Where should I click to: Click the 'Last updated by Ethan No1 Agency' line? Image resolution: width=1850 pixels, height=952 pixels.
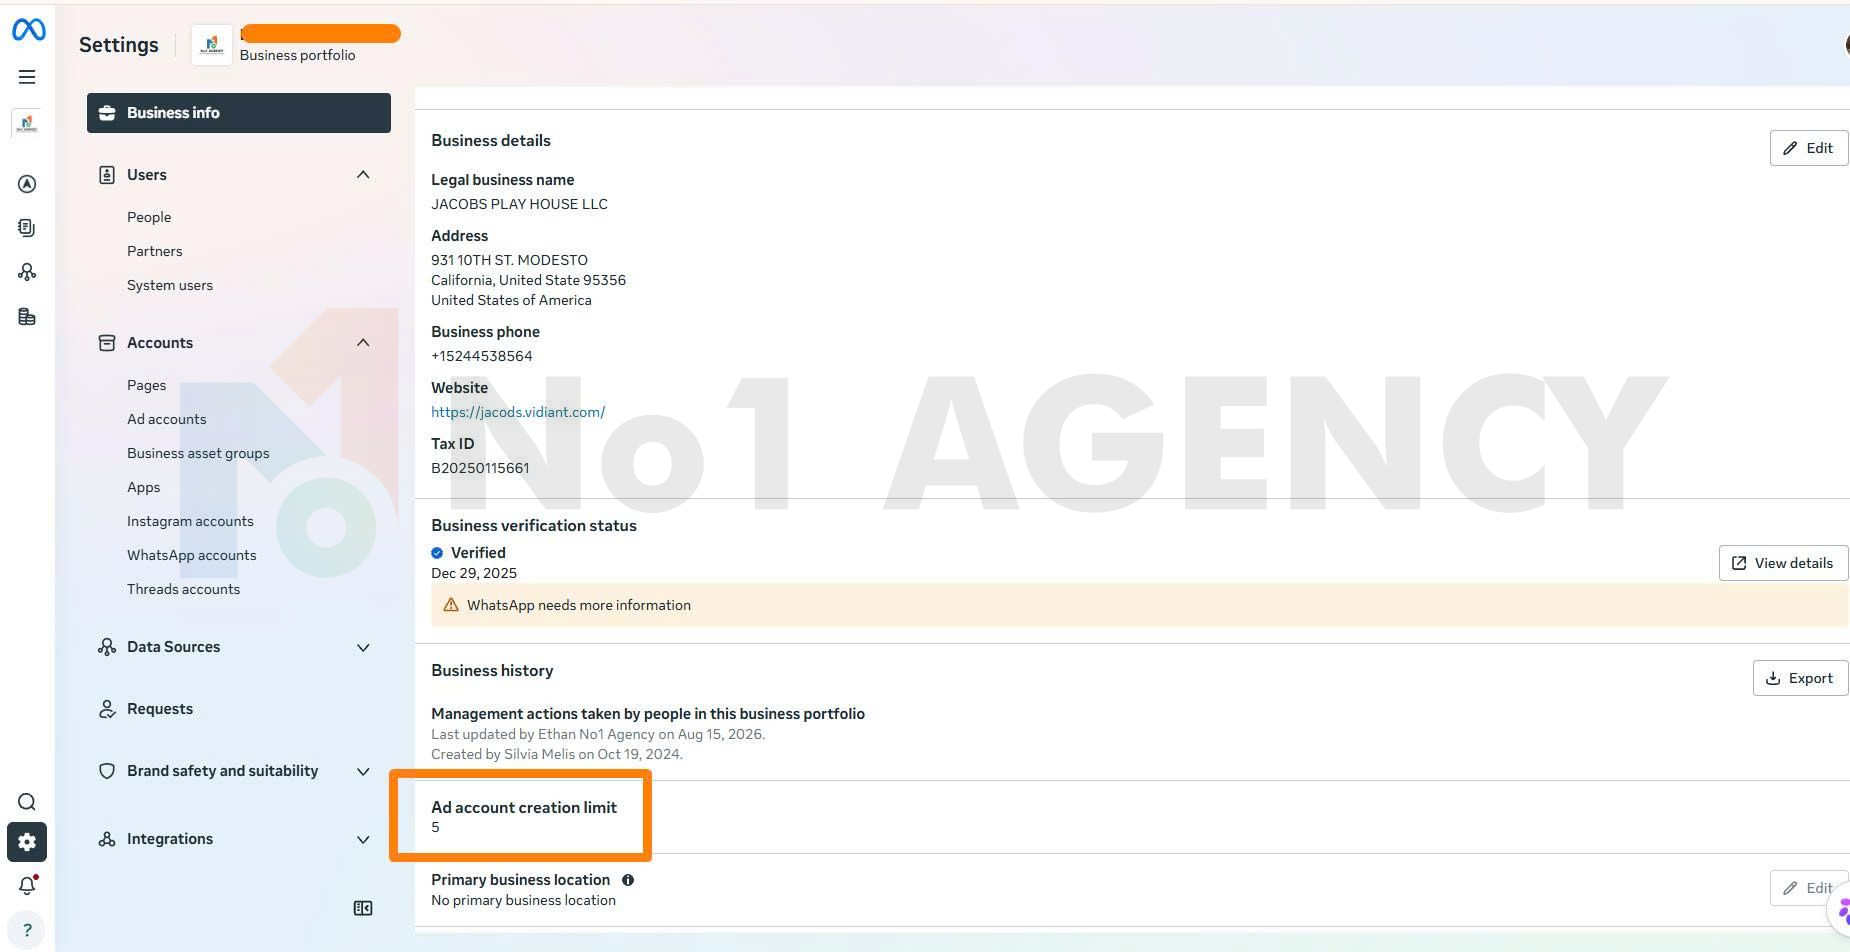coord(598,734)
